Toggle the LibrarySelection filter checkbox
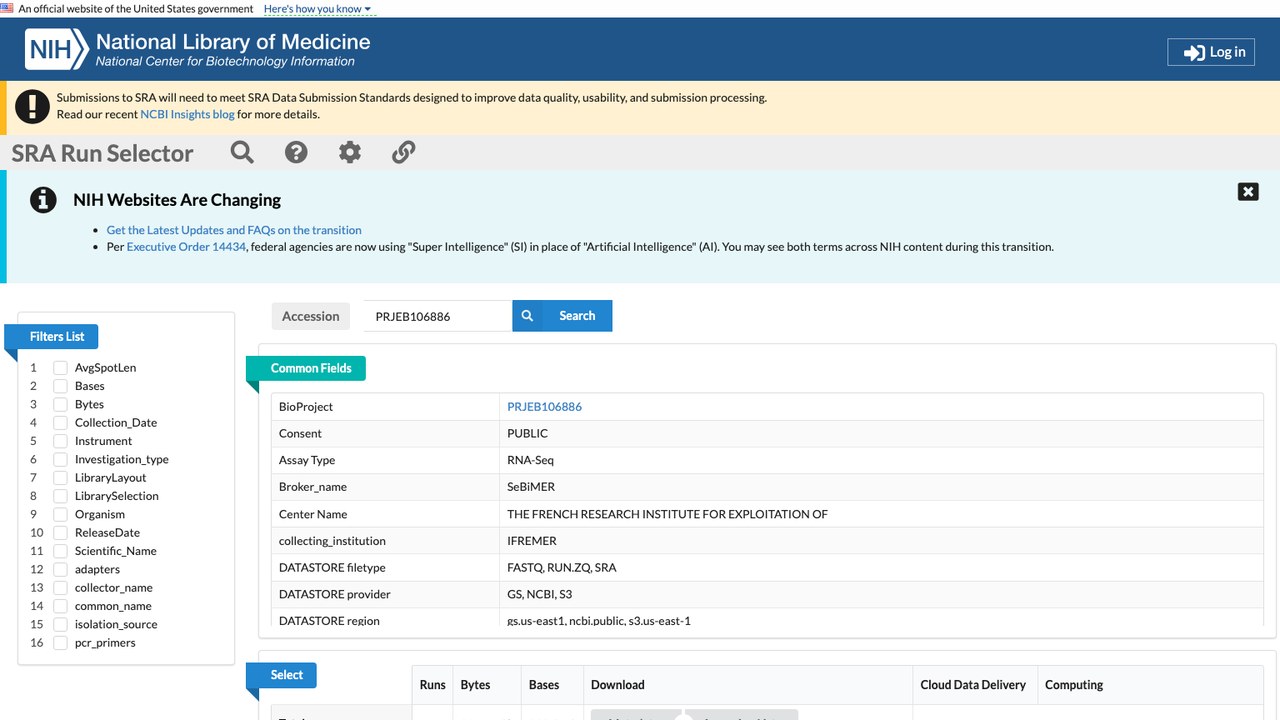Viewport: 1280px width, 720px height. click(61, 496)
